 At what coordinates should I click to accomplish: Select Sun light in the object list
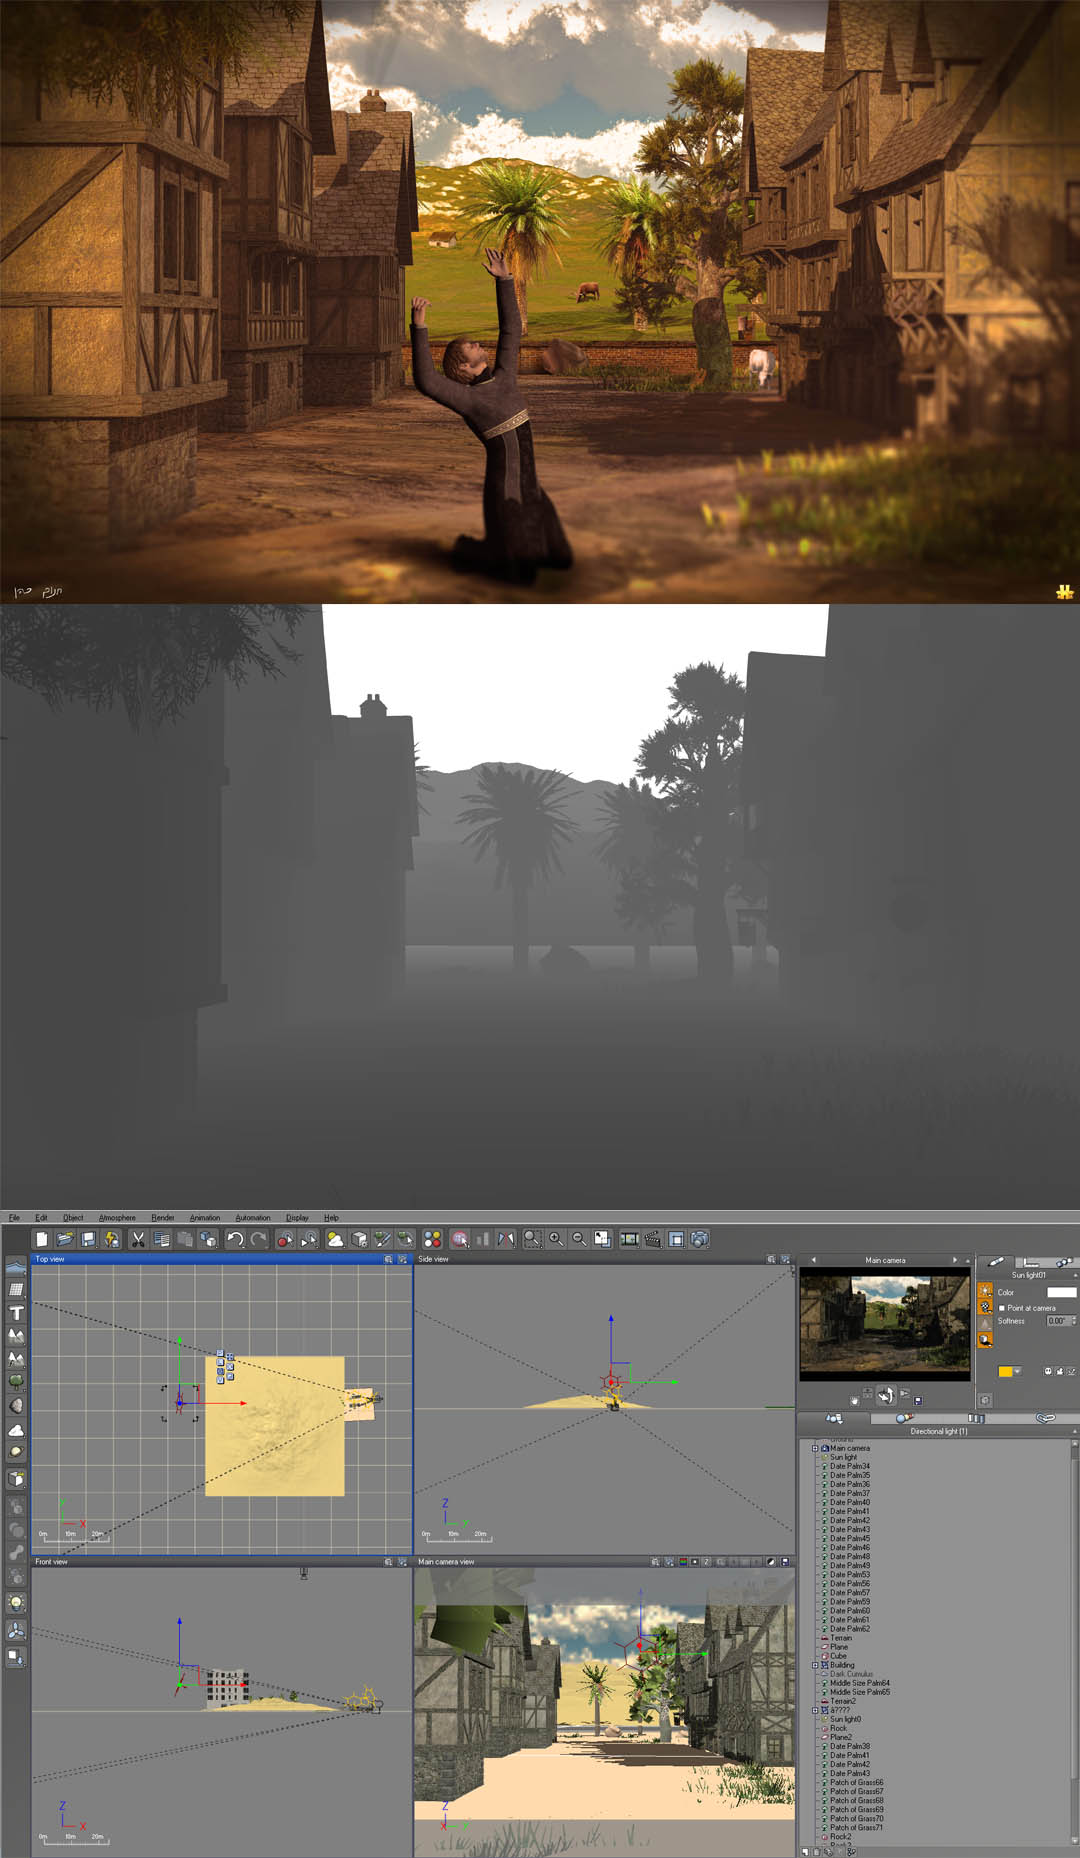[843, 1457]
